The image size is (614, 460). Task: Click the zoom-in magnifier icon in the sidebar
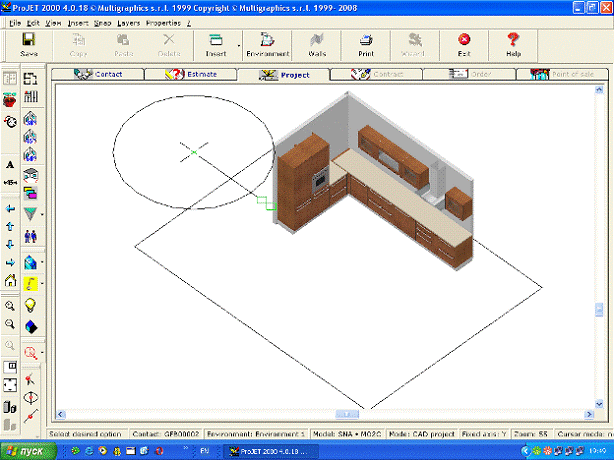pyautogui.click(x=10, y=307)
